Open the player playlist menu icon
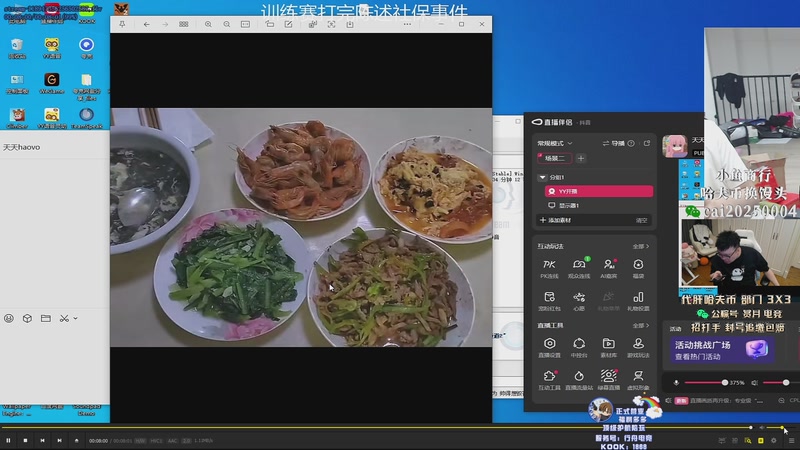This screenshot has height=450, width=800. pyautogui.click(x=791, y=440)
